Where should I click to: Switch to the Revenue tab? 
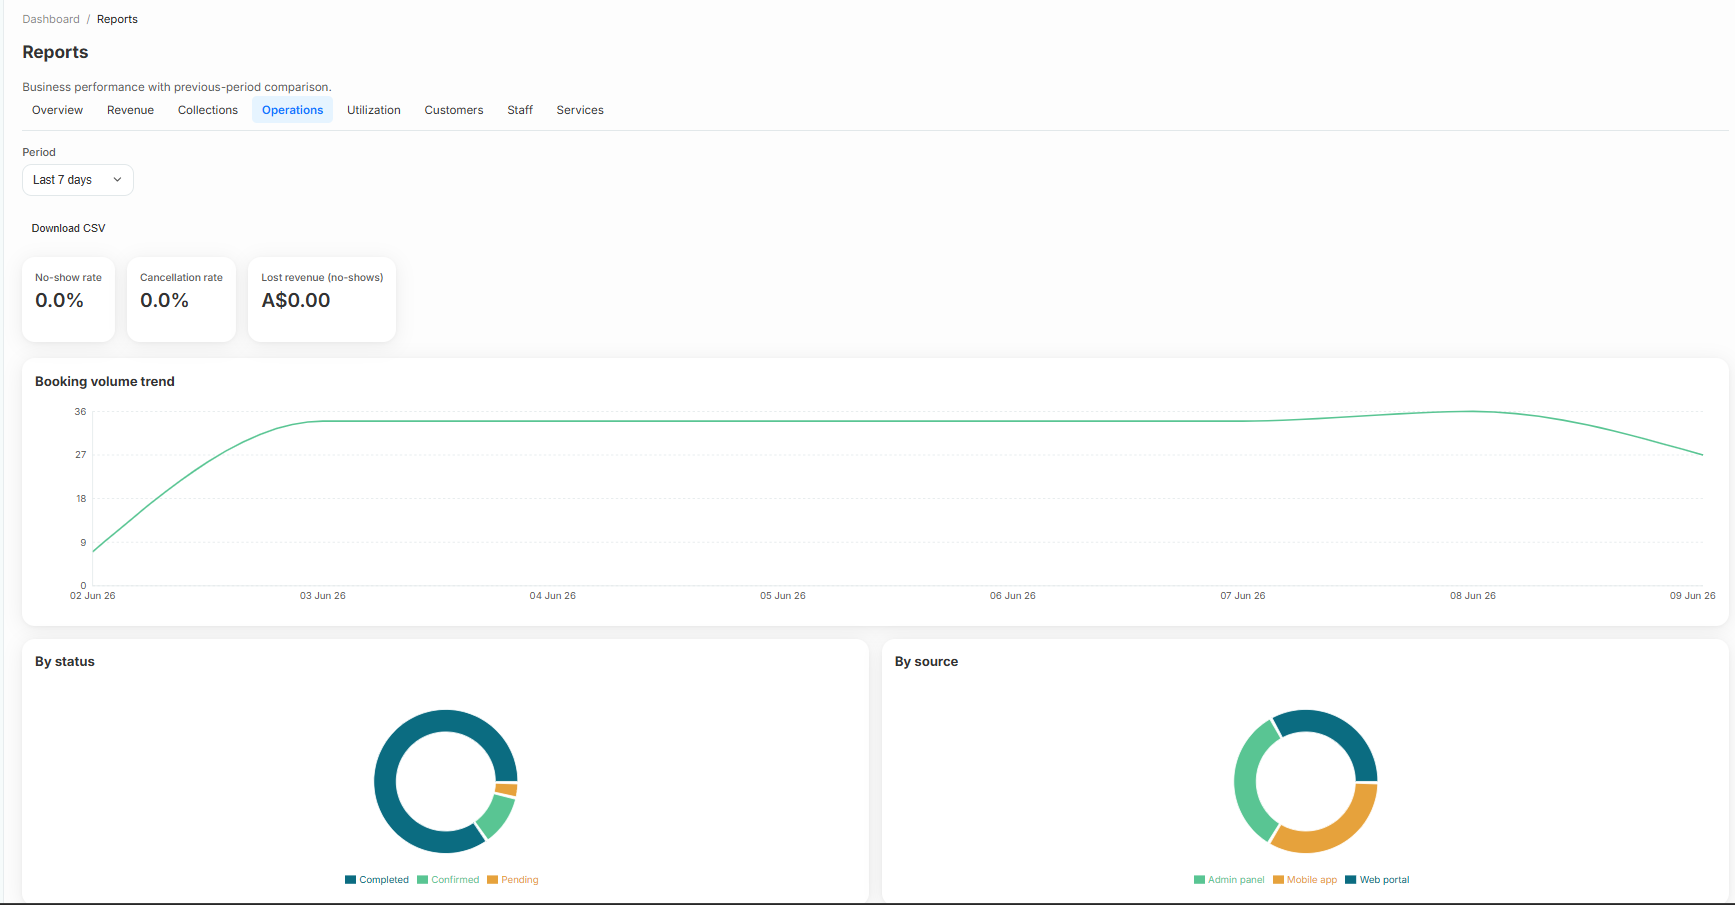tap(130, 110)
